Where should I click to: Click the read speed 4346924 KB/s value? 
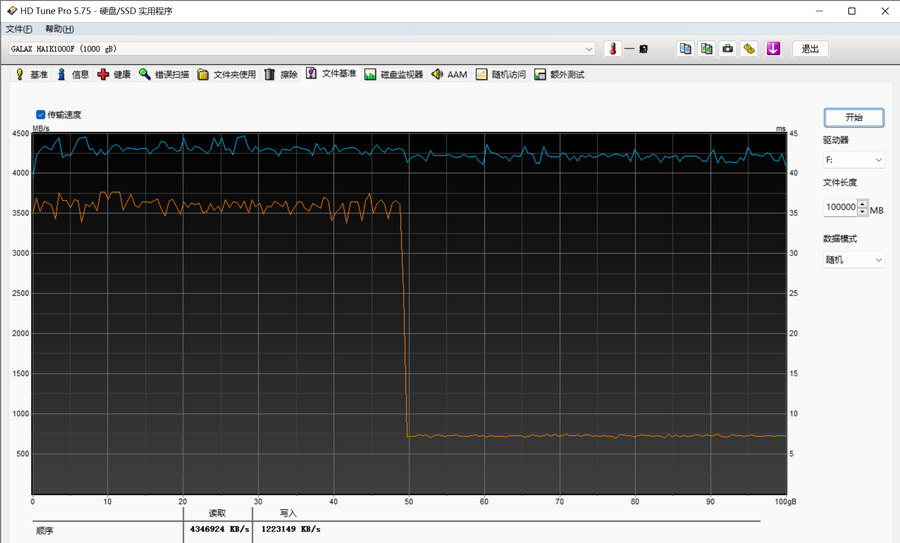point(219,529)
